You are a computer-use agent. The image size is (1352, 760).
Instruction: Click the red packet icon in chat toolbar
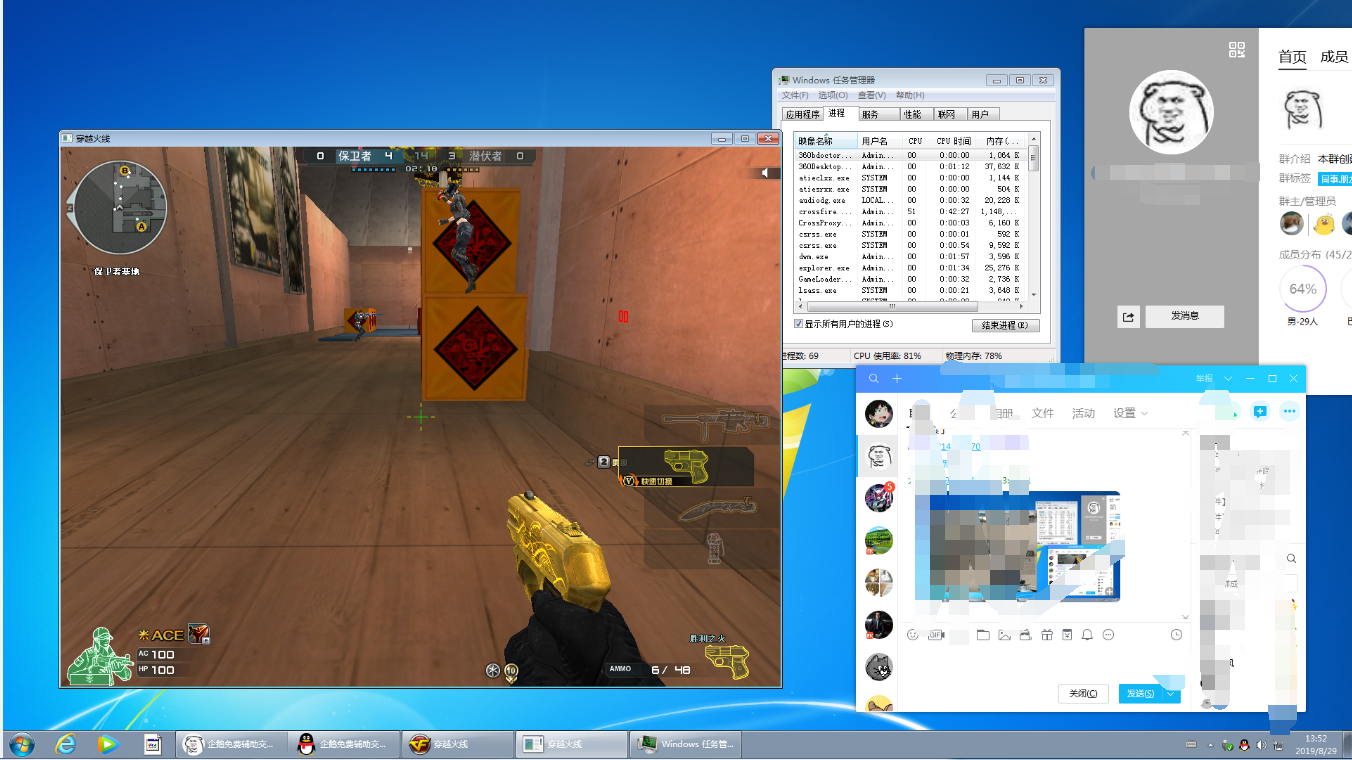1067,635
